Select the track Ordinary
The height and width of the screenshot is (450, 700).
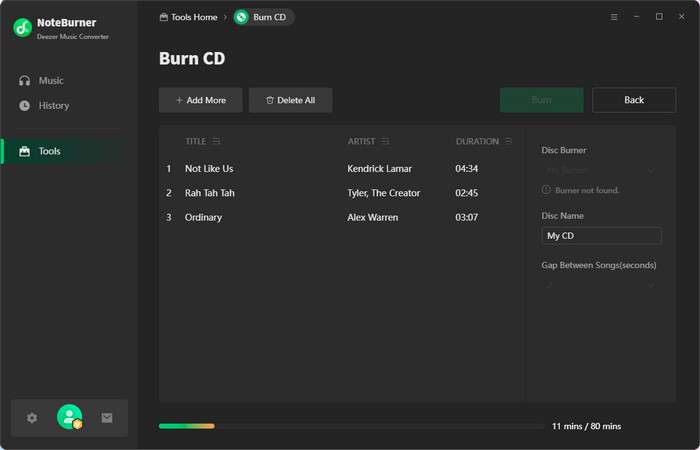tap(203, 217)
